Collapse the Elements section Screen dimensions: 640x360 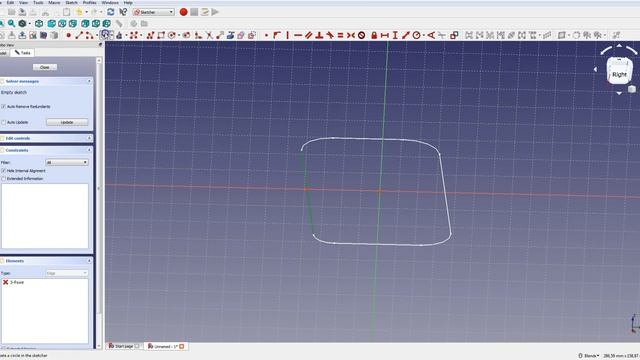89,260
